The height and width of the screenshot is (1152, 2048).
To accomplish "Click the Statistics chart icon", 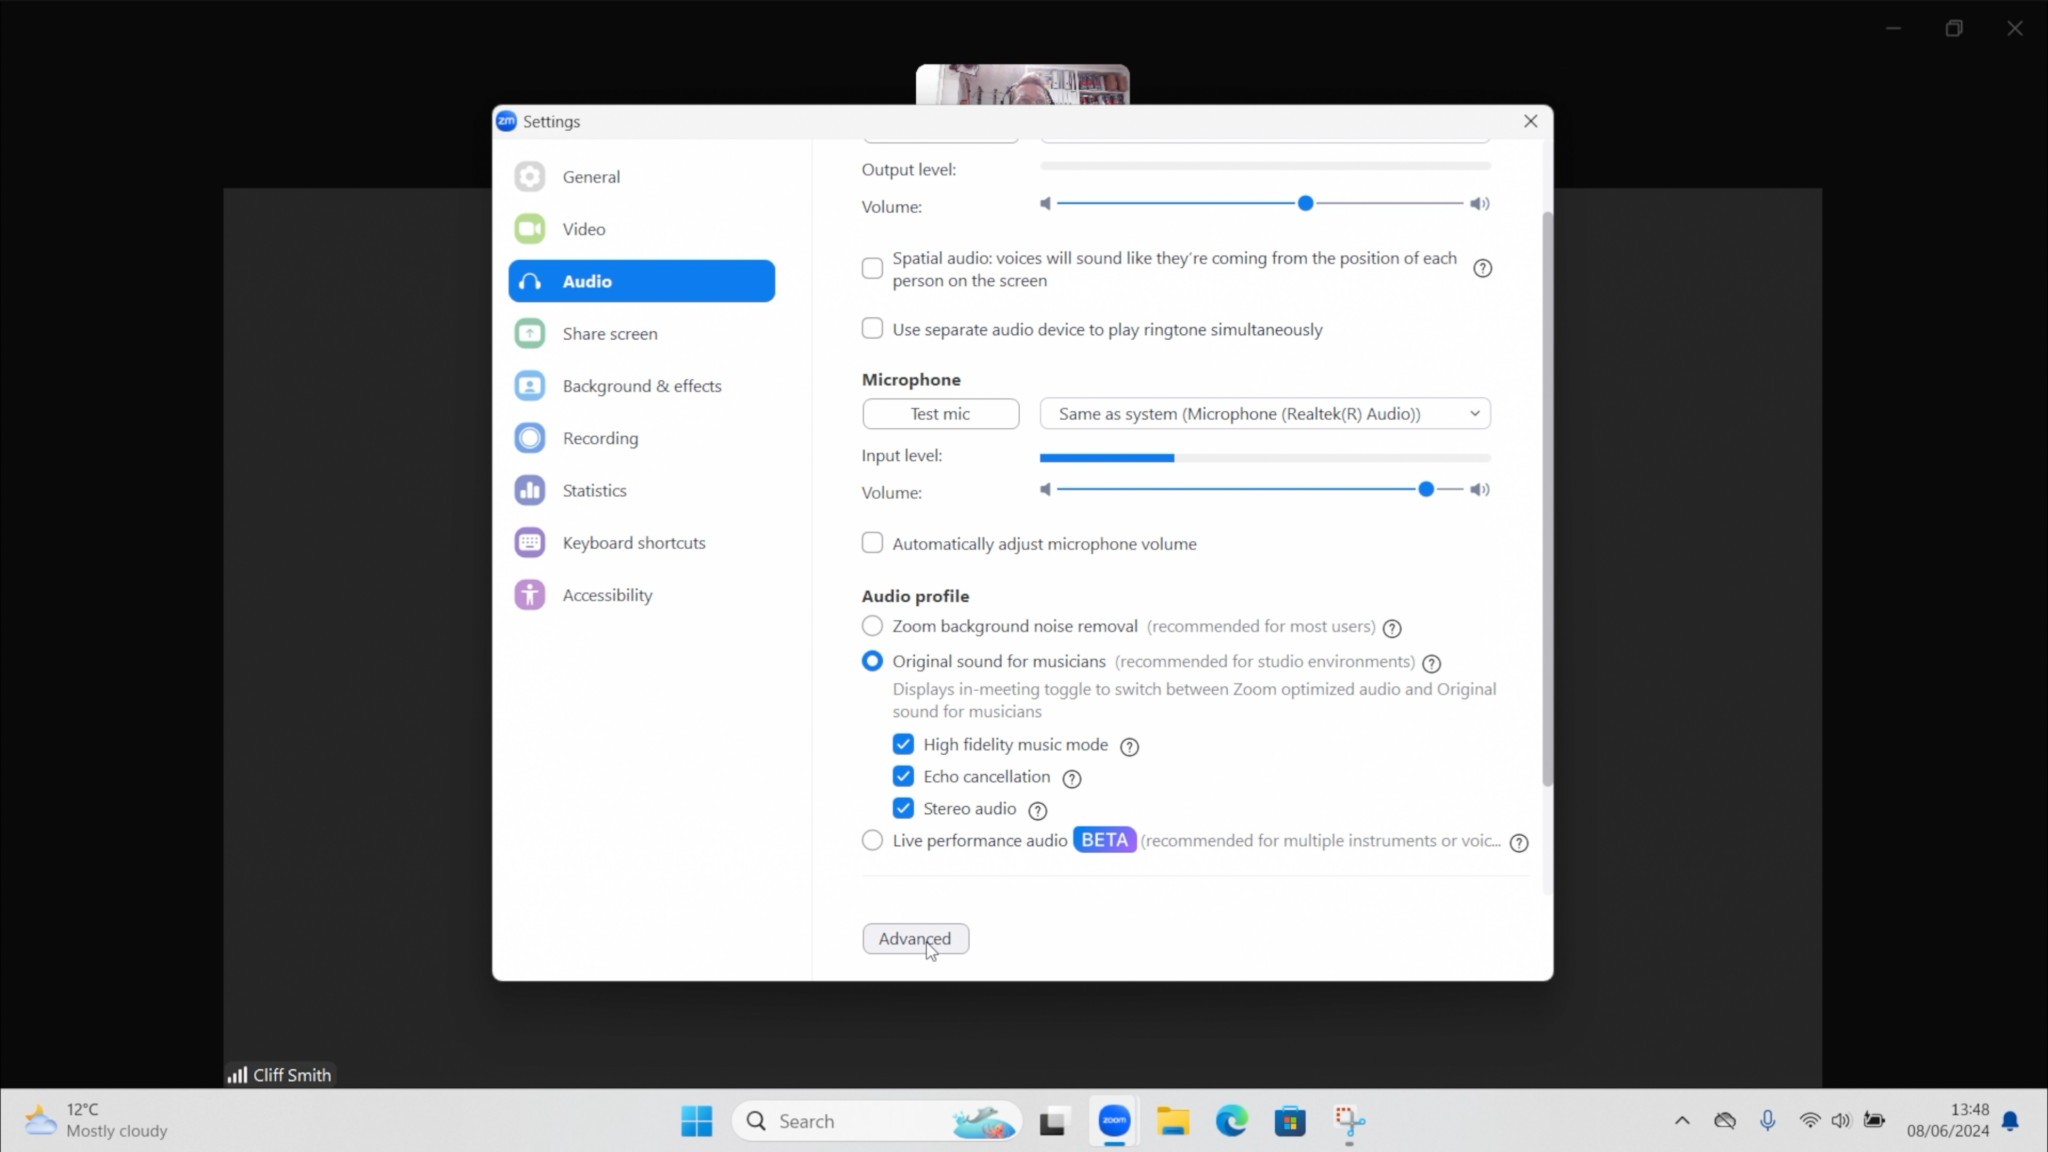I will click(x=529, y=490).
